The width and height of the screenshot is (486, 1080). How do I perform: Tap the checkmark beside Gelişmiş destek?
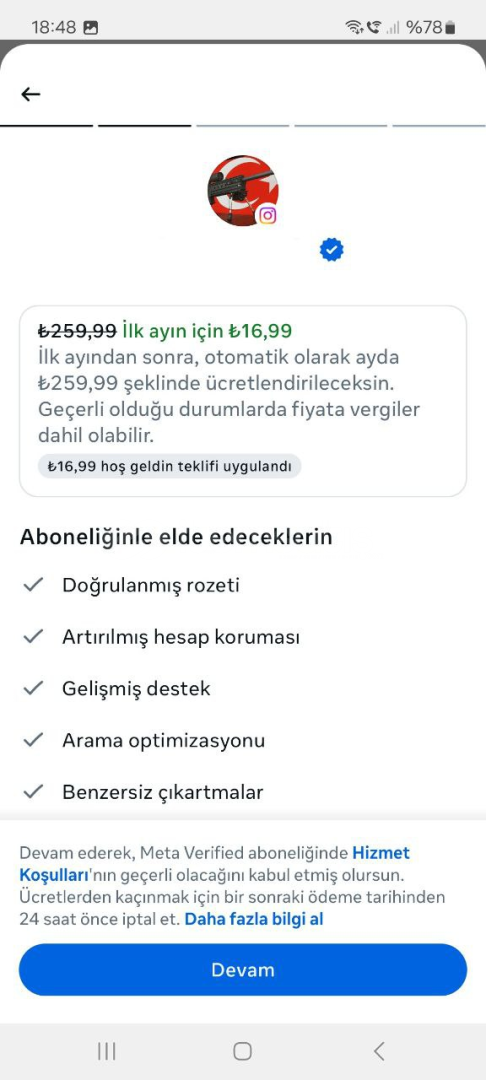(33, 688)
